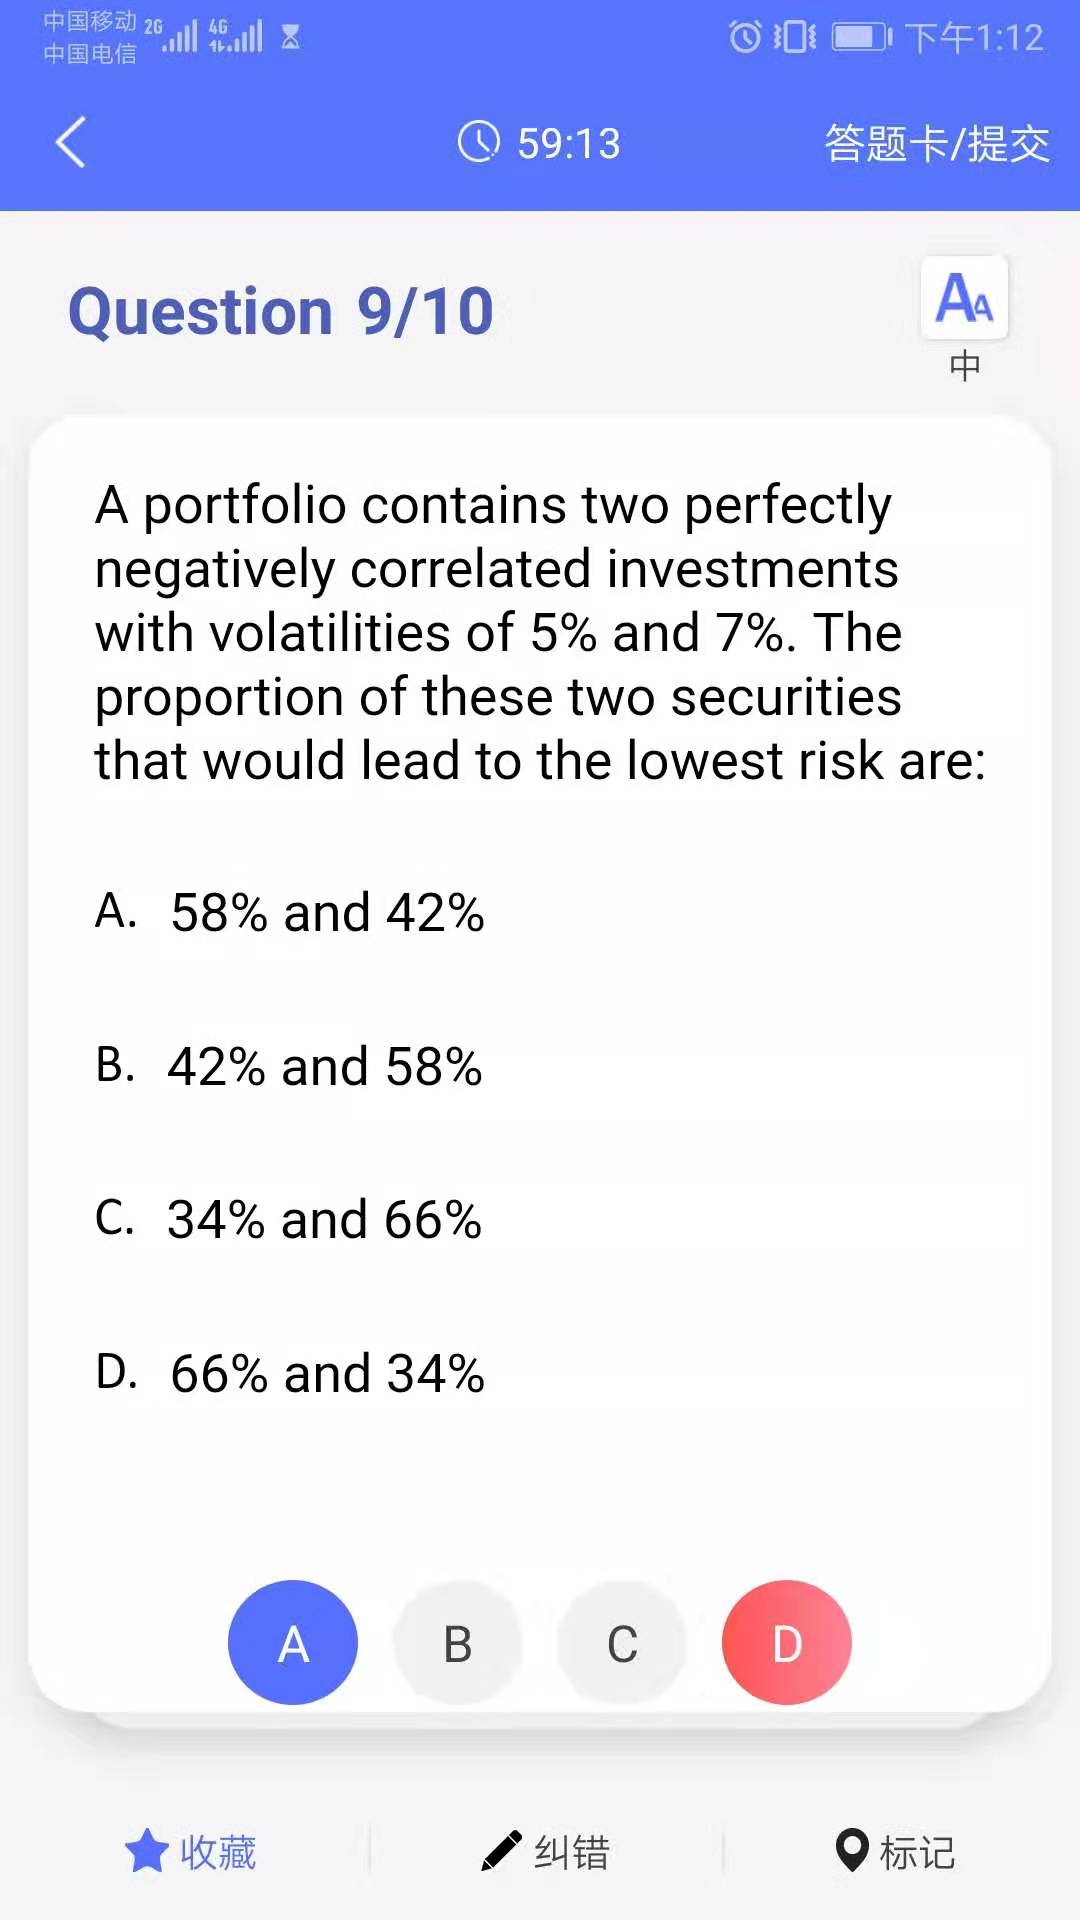1080x1920 pixels.
Task: Open the font size Aa icon
Action: click(x=964, y=298)
